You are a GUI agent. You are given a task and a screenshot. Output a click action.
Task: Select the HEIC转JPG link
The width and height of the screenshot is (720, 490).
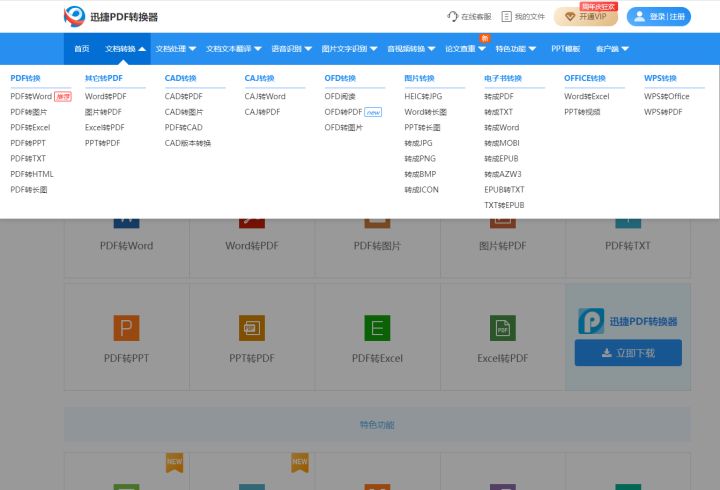pos(423,97)
